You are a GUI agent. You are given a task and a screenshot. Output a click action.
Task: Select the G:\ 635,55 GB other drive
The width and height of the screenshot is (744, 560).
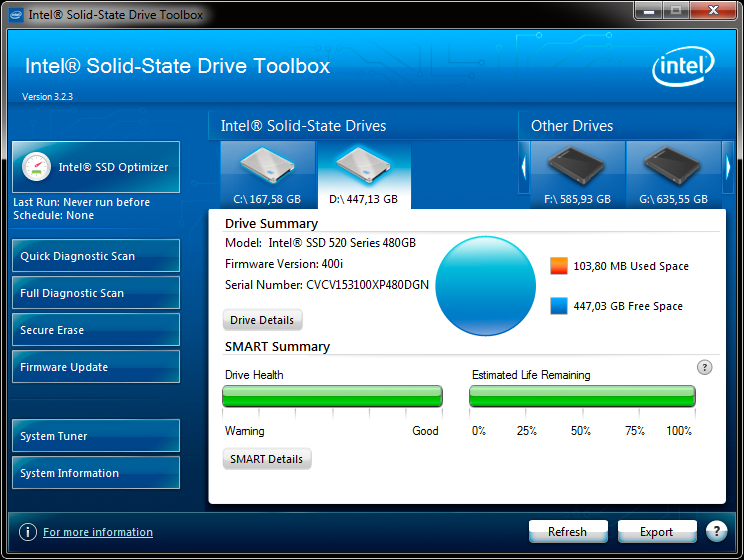point(674,175)
